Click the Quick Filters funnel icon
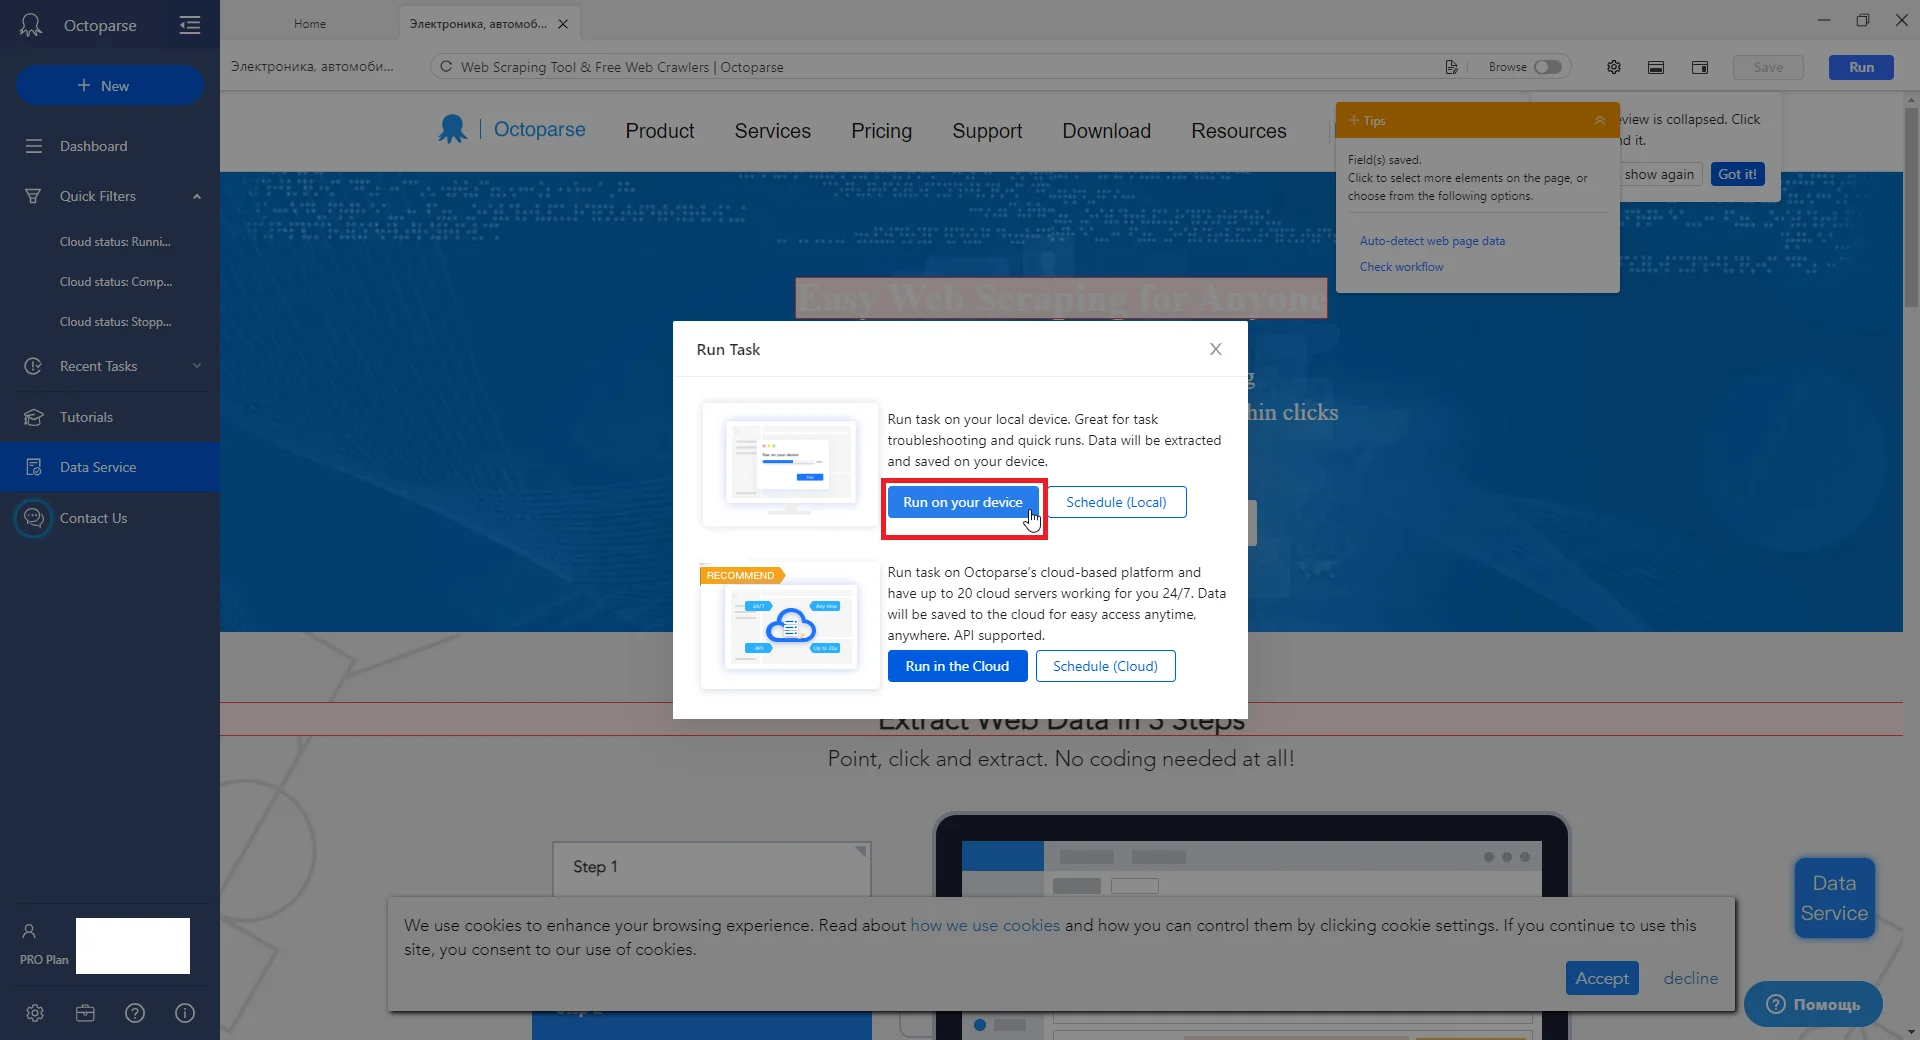The width and height of the screenshot is (1920, 1040). [33, 196]
